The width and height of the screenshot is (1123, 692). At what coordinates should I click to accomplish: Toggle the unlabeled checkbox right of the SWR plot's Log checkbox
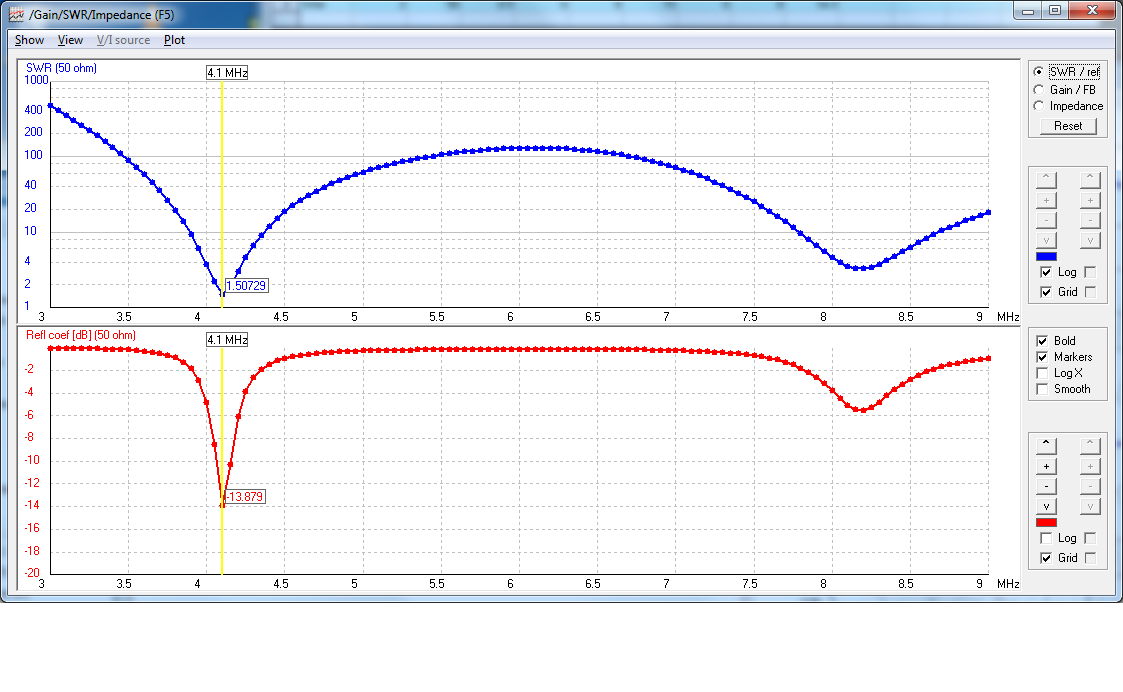click(1090, 272)
